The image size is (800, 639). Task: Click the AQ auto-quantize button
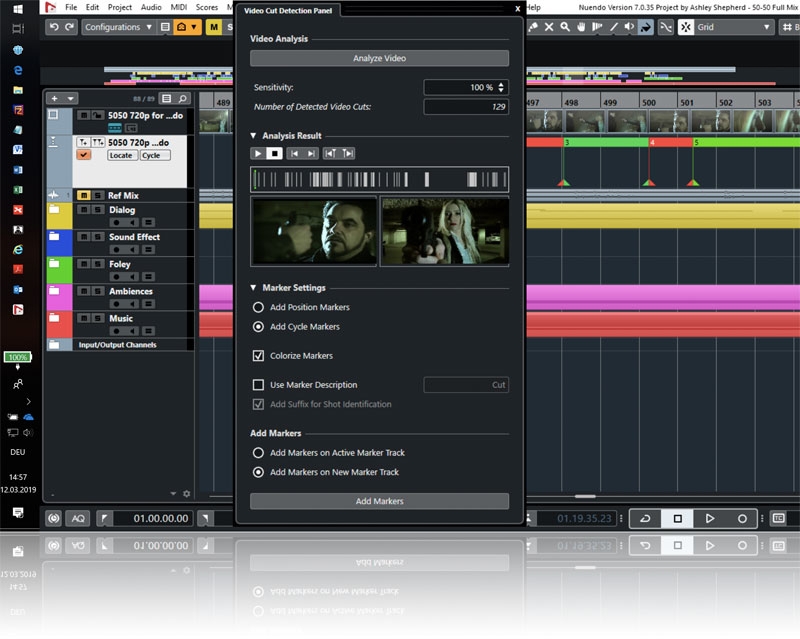coord(77,518)
